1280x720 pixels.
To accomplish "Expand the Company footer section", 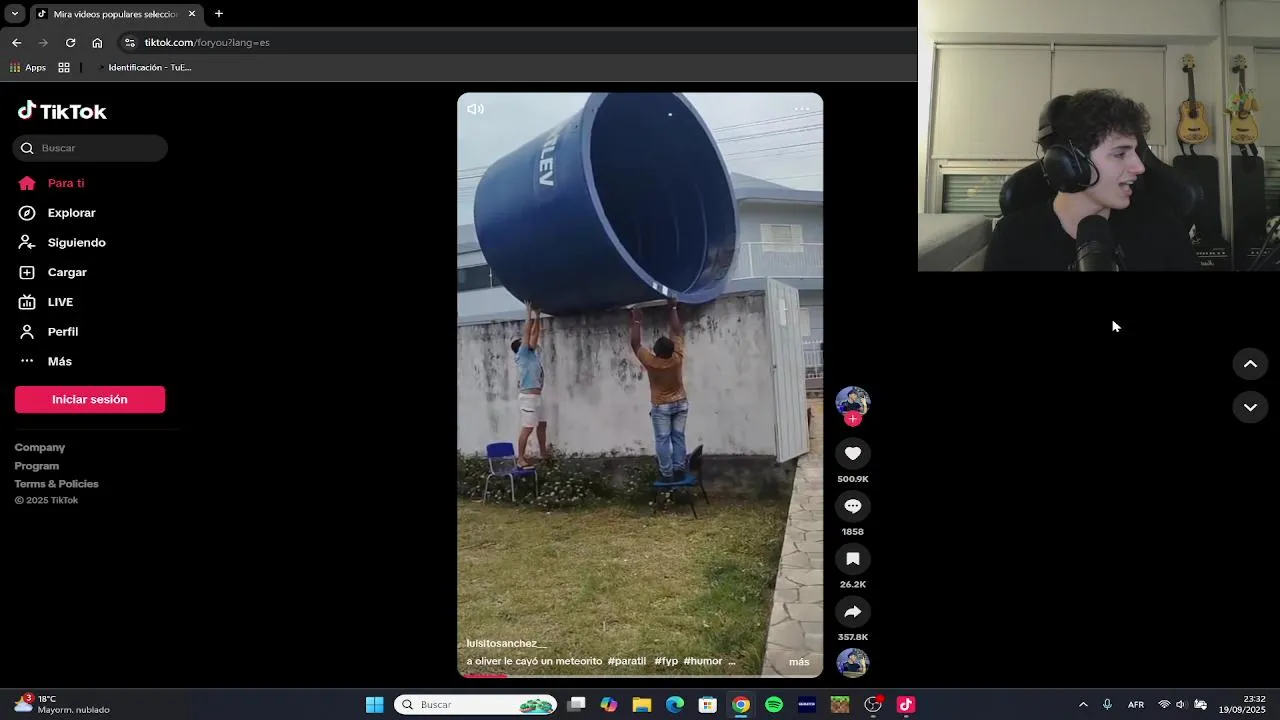I will 40,447.
